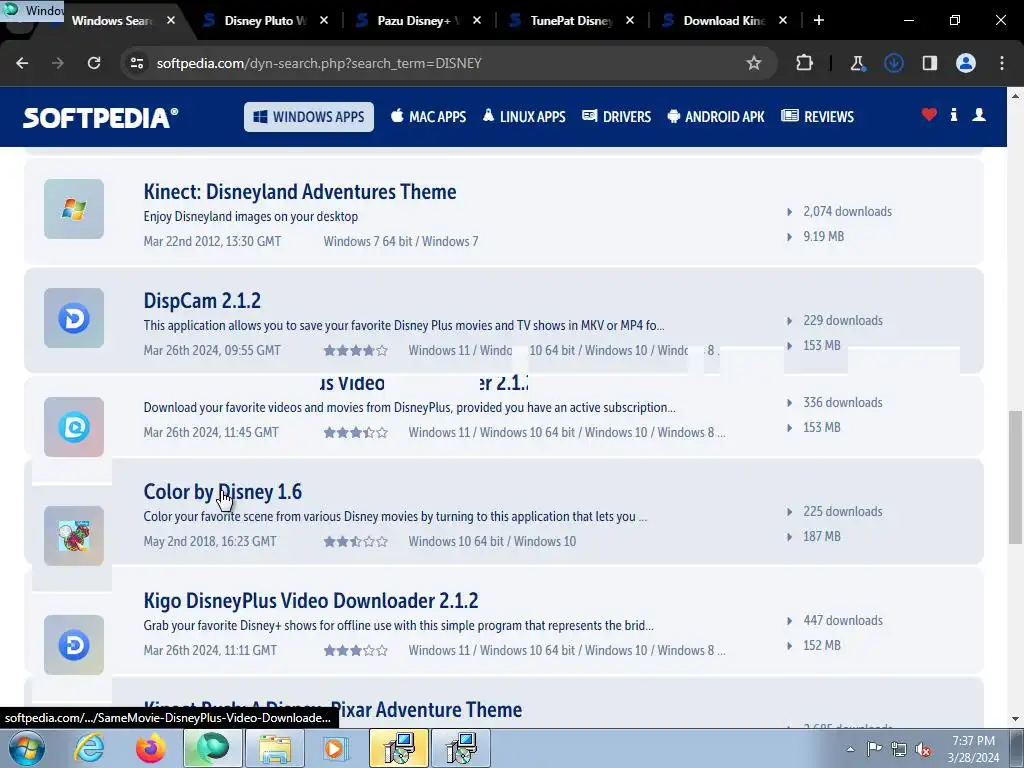Click the '225 downloads' text
Image resolution: width=1024 pixels, height=768 pixels.
point(842,511)
